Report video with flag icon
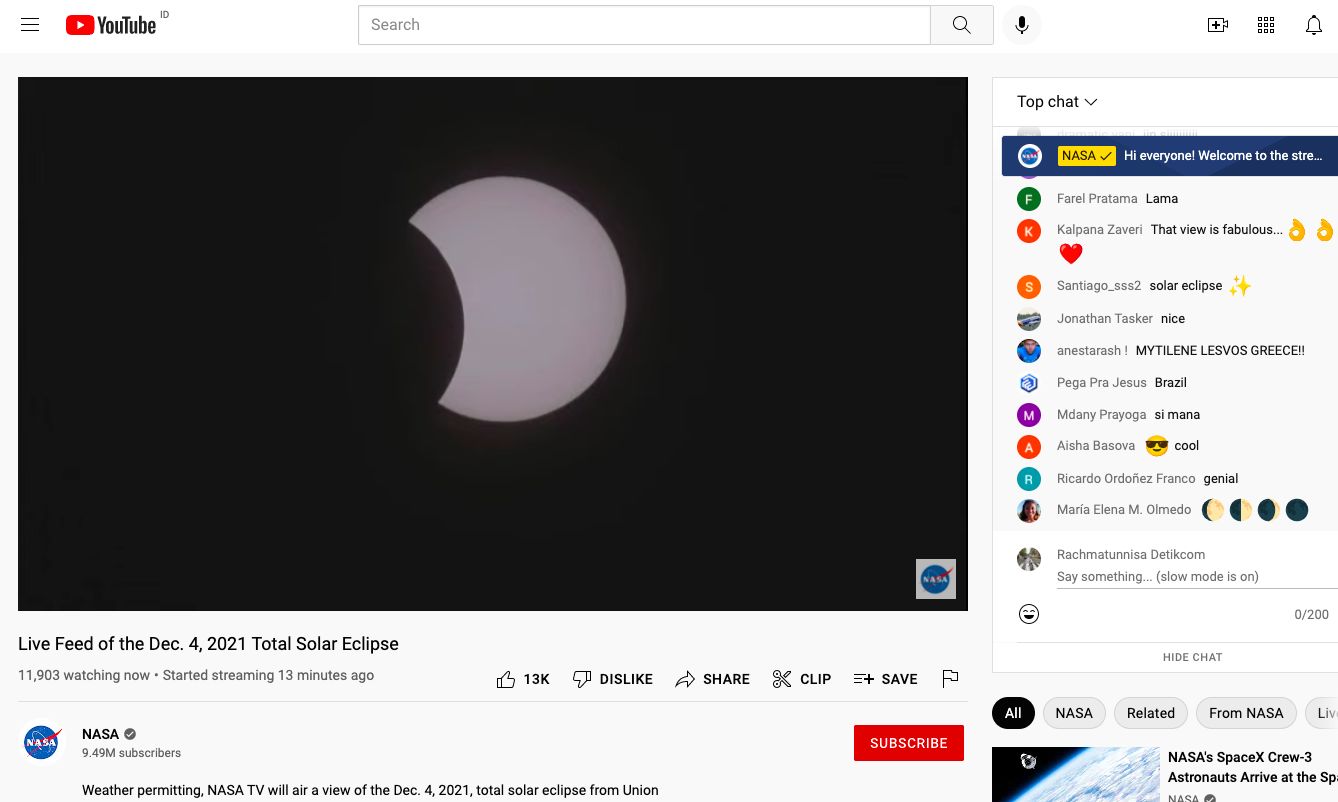The image size is (1338, 802). click(950, 679)
